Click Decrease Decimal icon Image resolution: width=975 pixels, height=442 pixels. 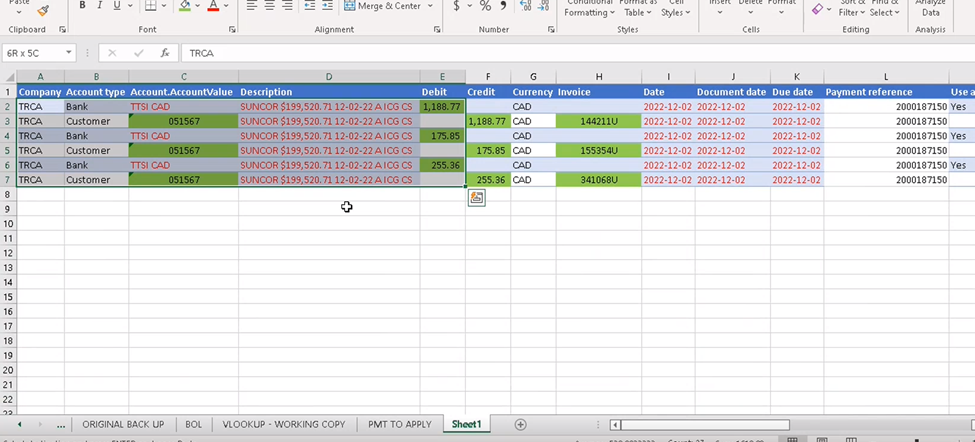(543, 6)
